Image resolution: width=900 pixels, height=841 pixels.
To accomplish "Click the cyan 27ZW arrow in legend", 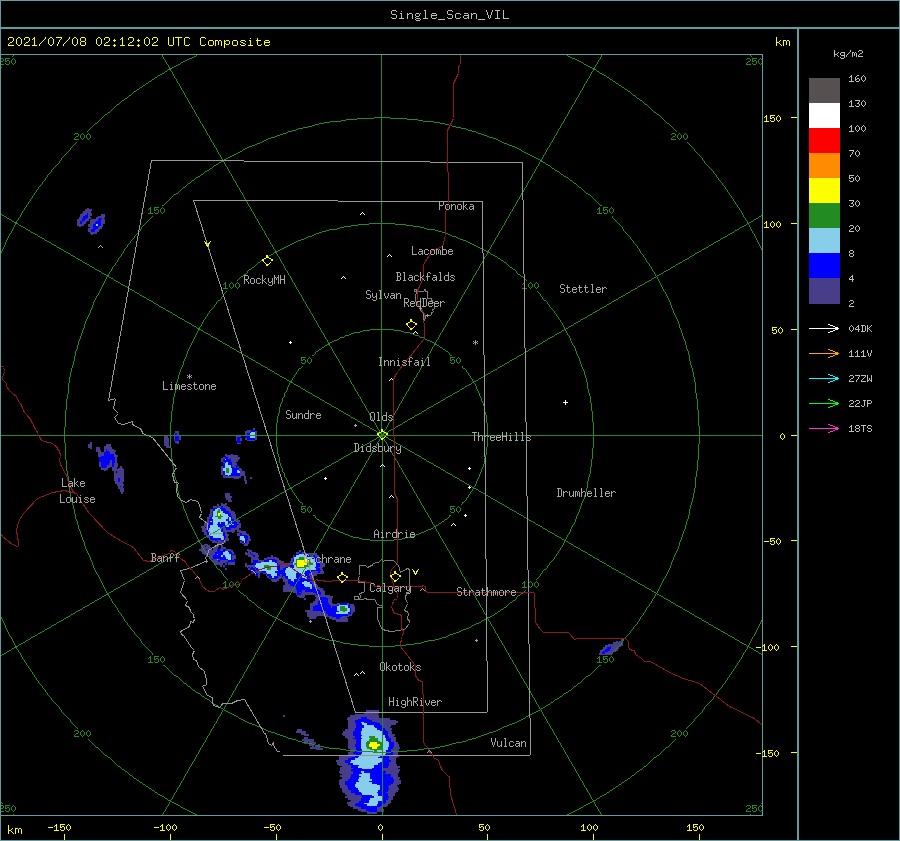I will (x=824, y=378).
